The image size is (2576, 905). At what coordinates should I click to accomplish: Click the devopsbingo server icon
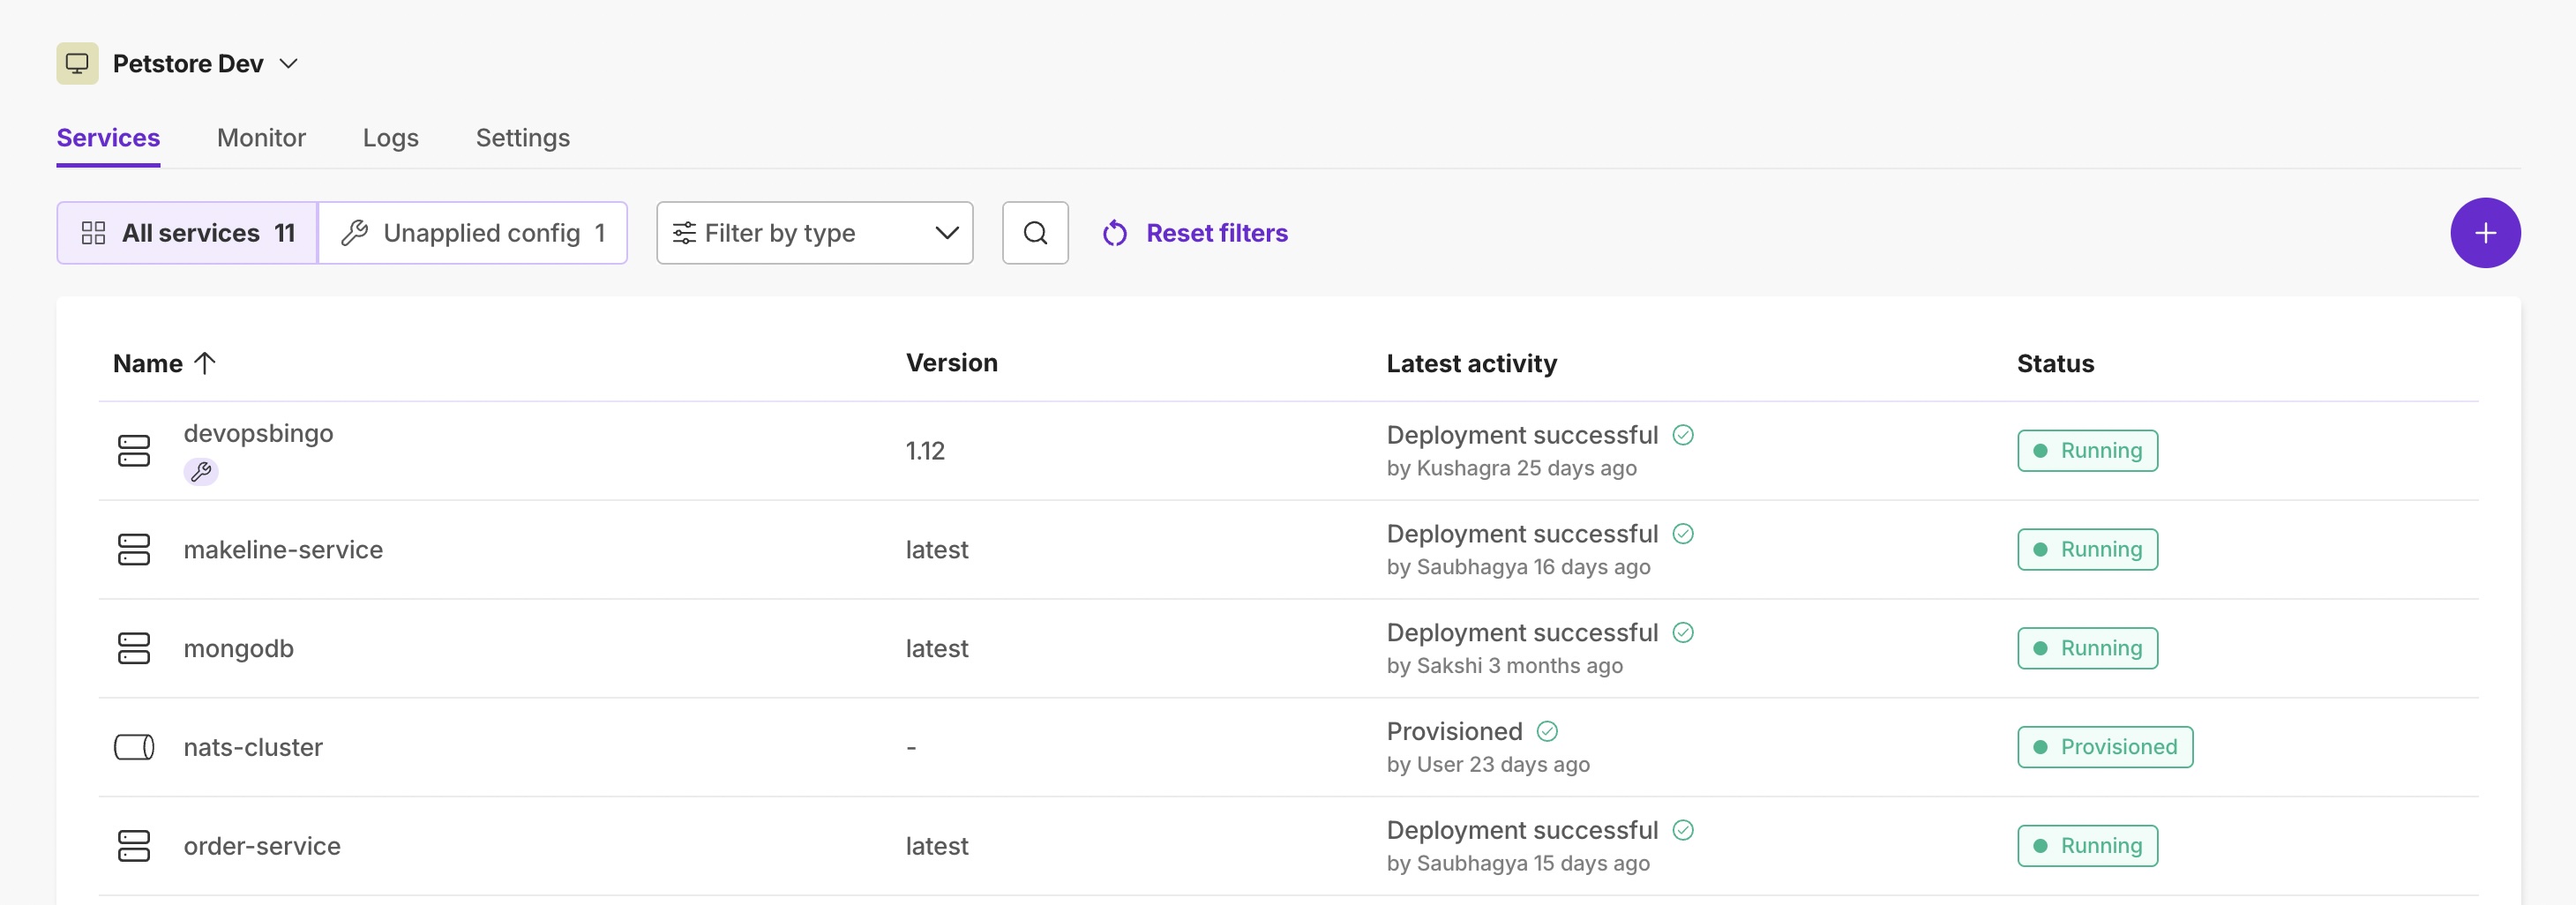tap(134, 451)
